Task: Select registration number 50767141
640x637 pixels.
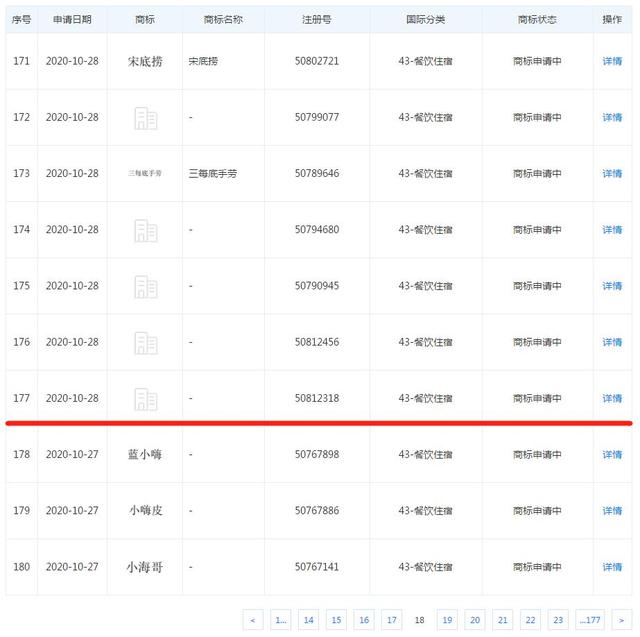Action: [317, 567]
